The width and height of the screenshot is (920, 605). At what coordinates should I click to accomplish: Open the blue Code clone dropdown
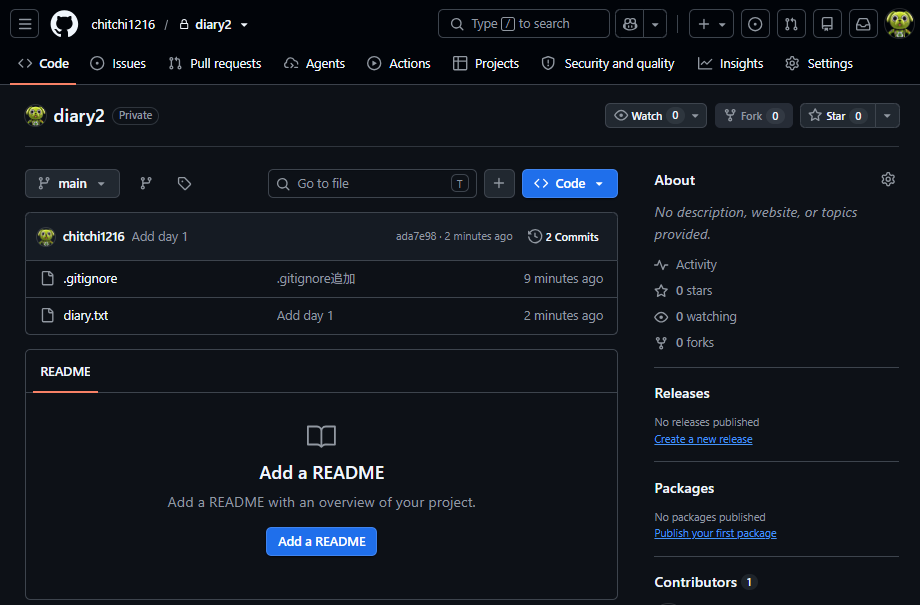[x=569, y=184]
